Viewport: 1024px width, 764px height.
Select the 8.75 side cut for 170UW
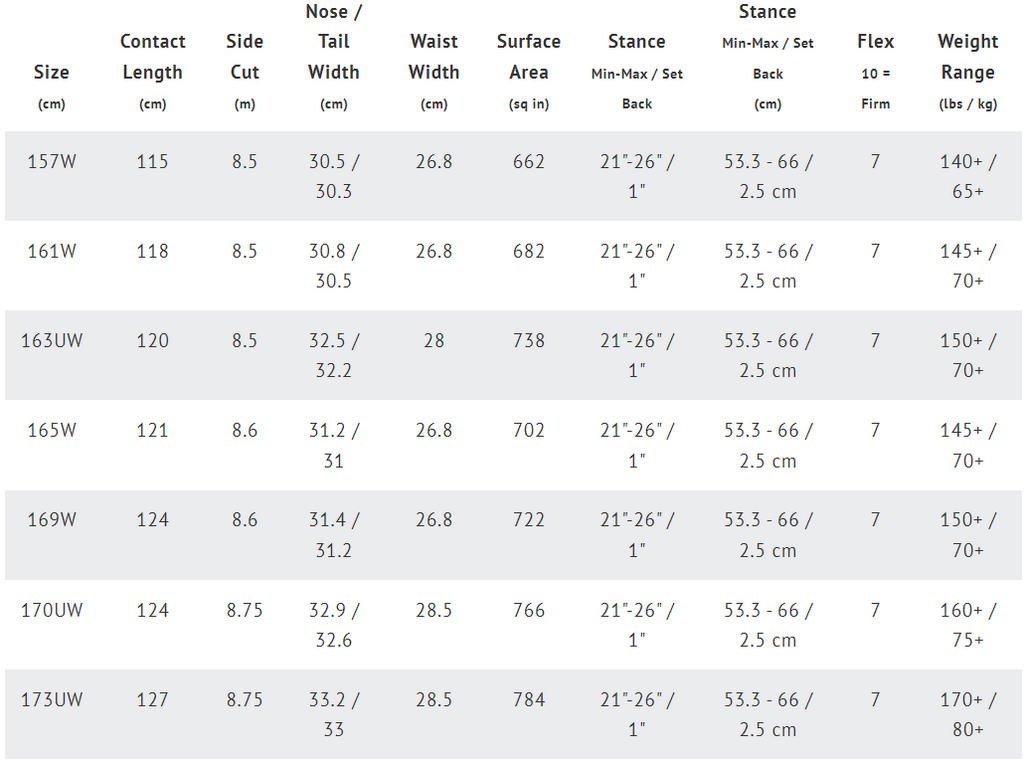[244, 610]
